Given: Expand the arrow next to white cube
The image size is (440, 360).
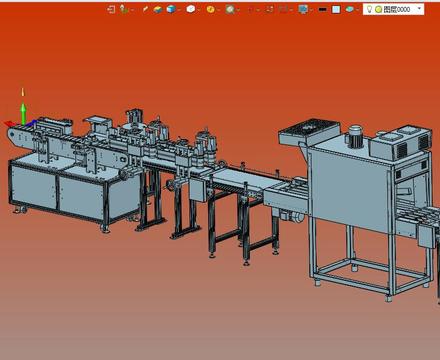Looking at the screenshot, I should (x=199, y=10).
